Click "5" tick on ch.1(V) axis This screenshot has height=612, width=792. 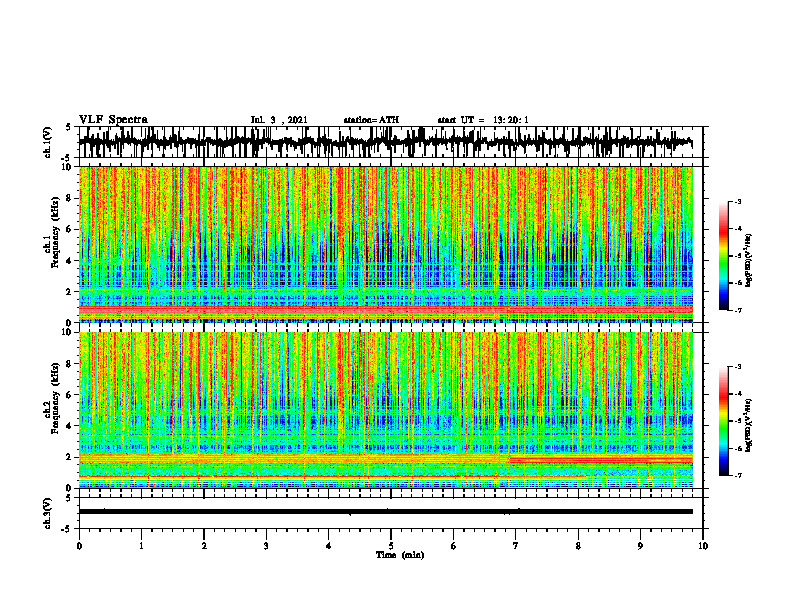click(68, 128)
